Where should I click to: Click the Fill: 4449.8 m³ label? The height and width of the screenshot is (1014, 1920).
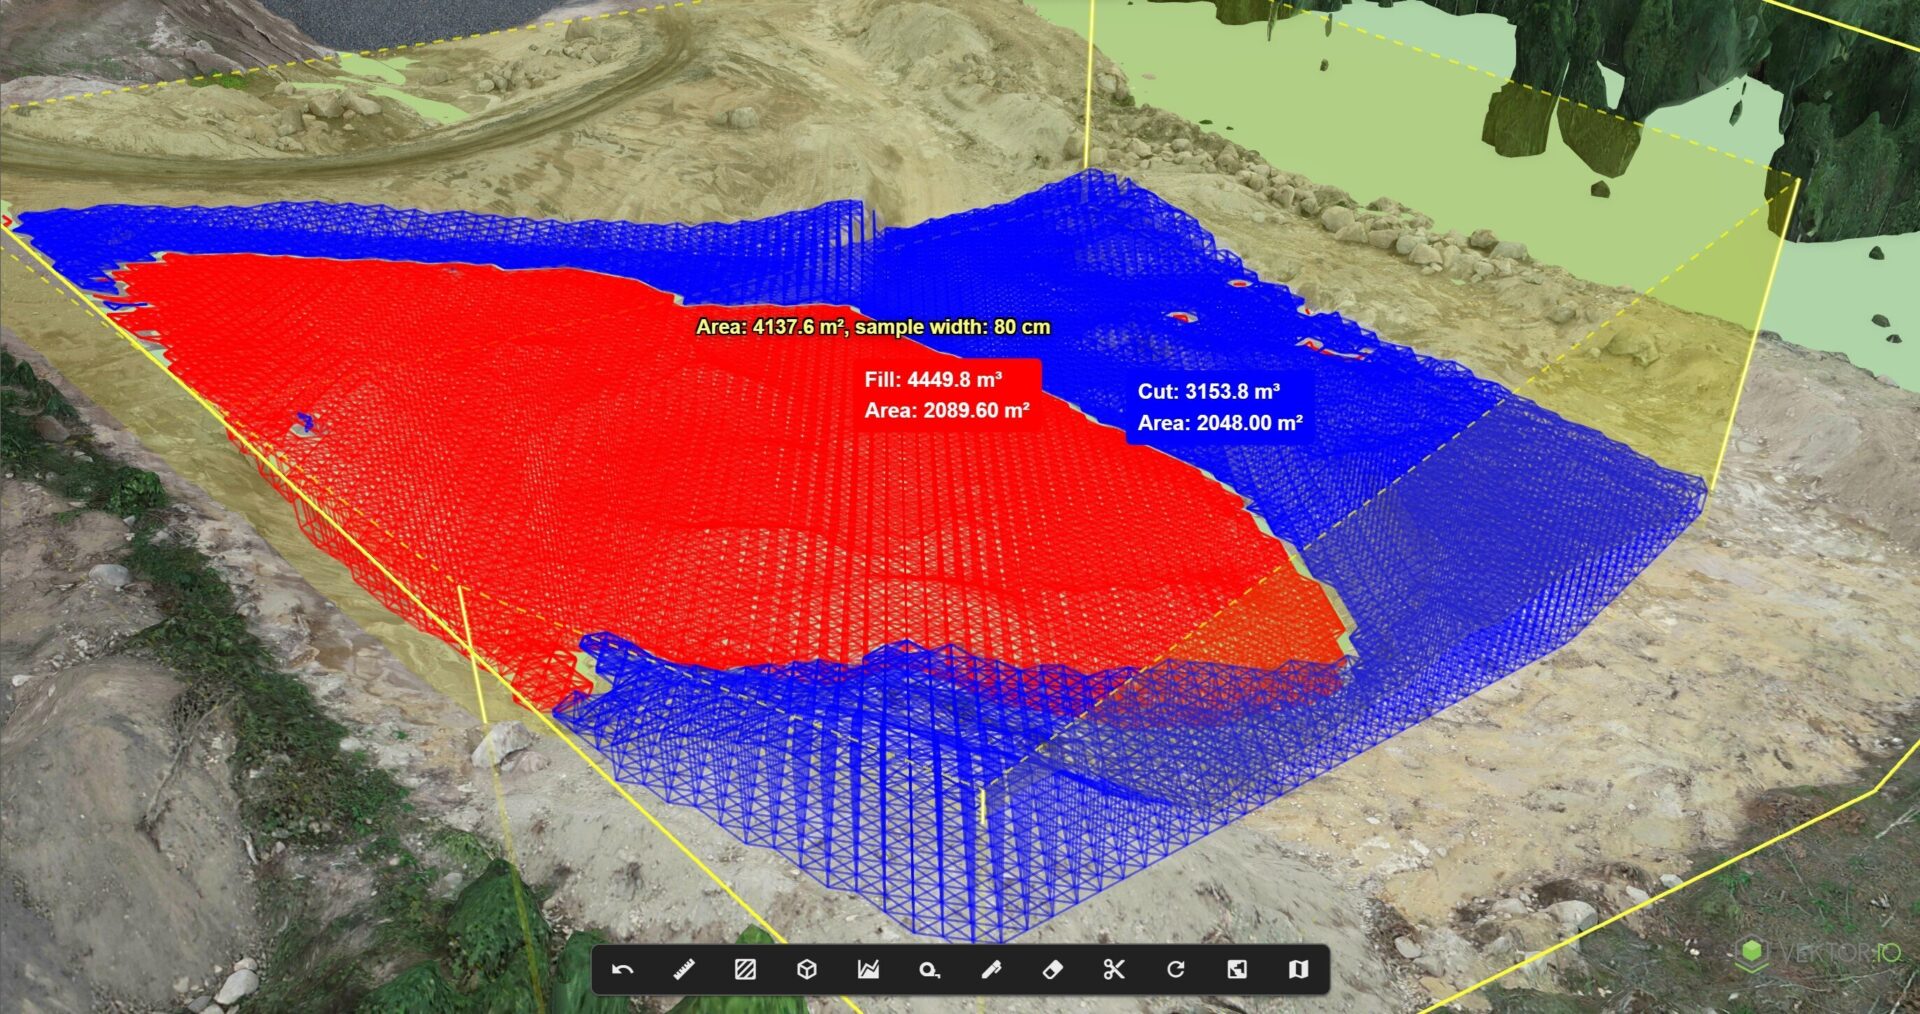click(x=933, y=380)
